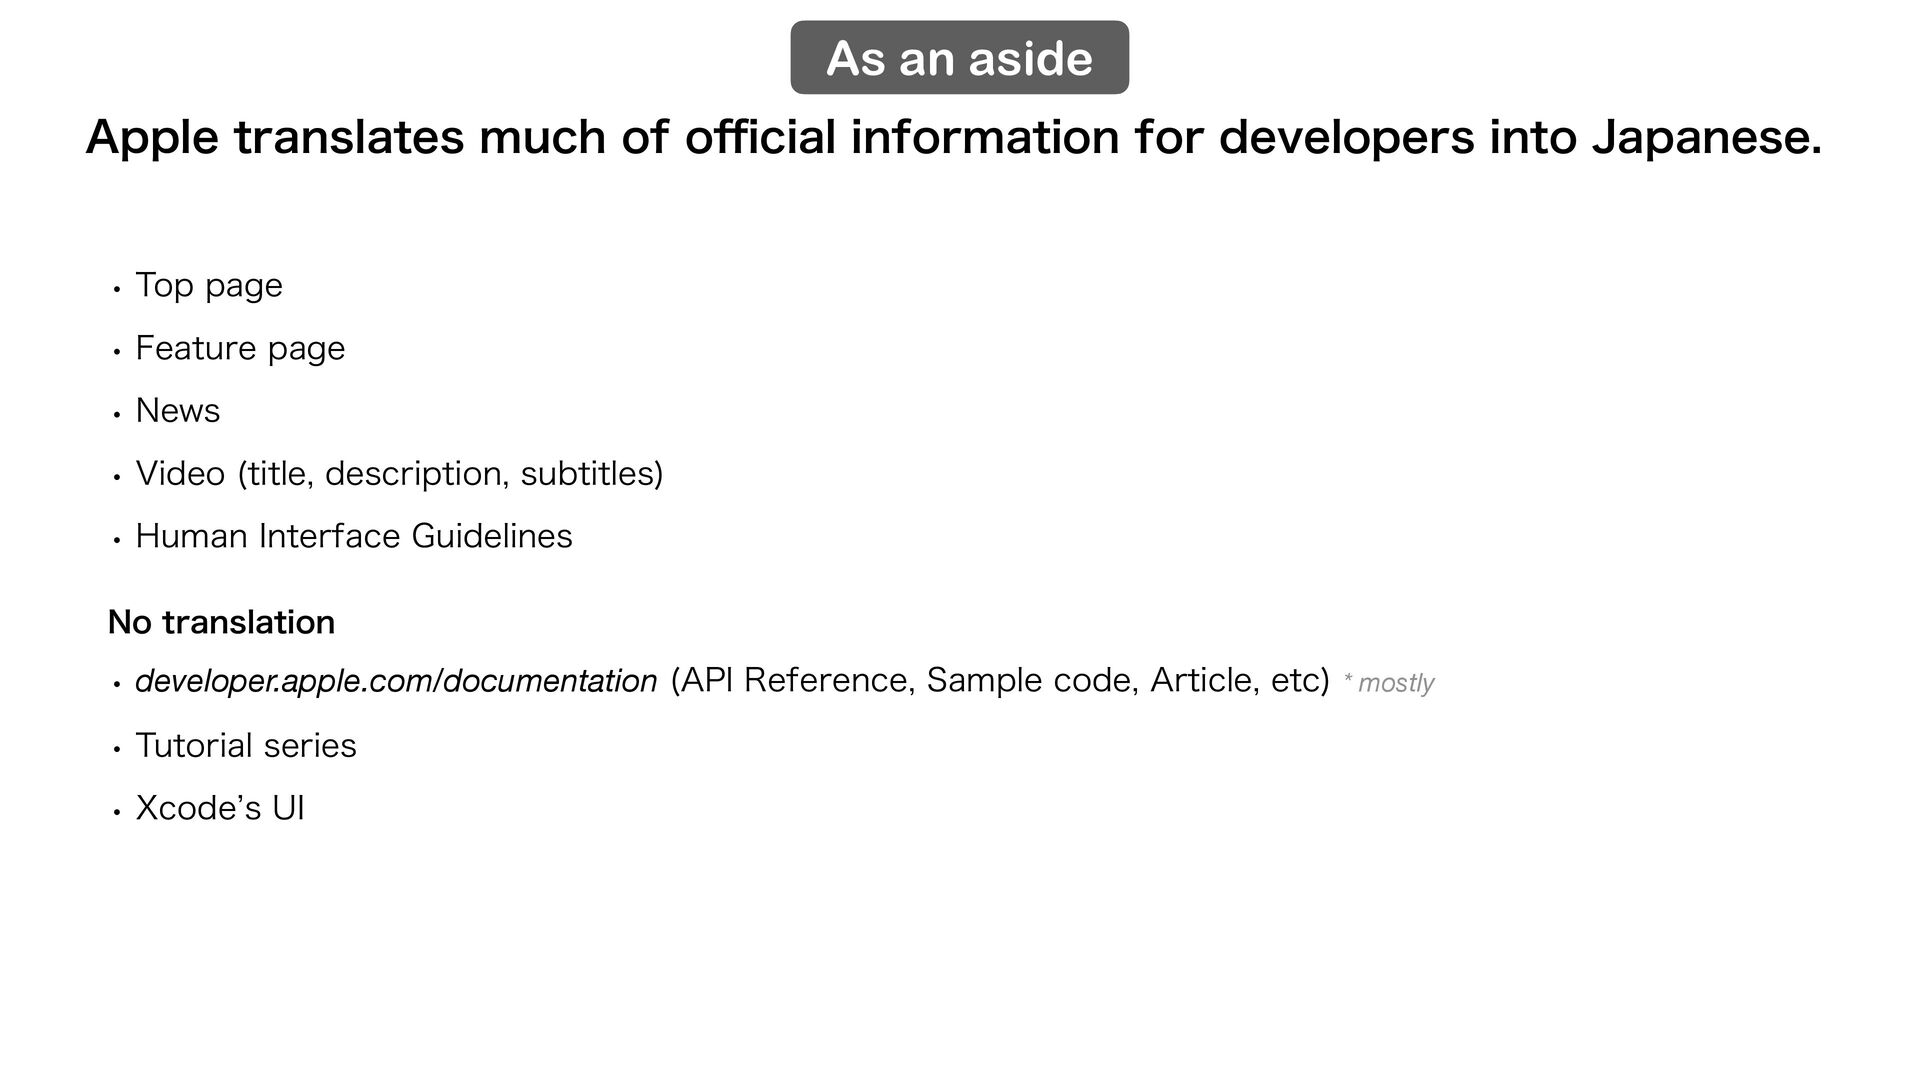This screenshot has width=1920, height=1080.
Task: Select 'Human Interface Guidelines' bullet
Action: tap(354, 537)
